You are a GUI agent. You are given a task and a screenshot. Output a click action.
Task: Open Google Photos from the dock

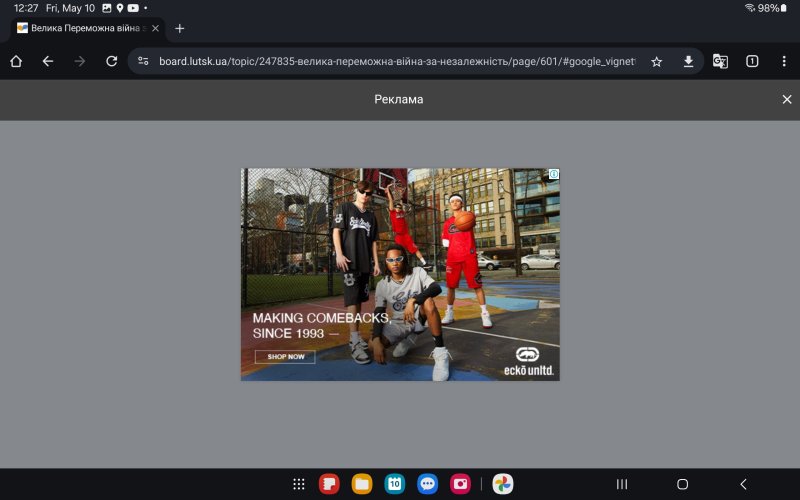pyautogui.click(x=503, y=484)
